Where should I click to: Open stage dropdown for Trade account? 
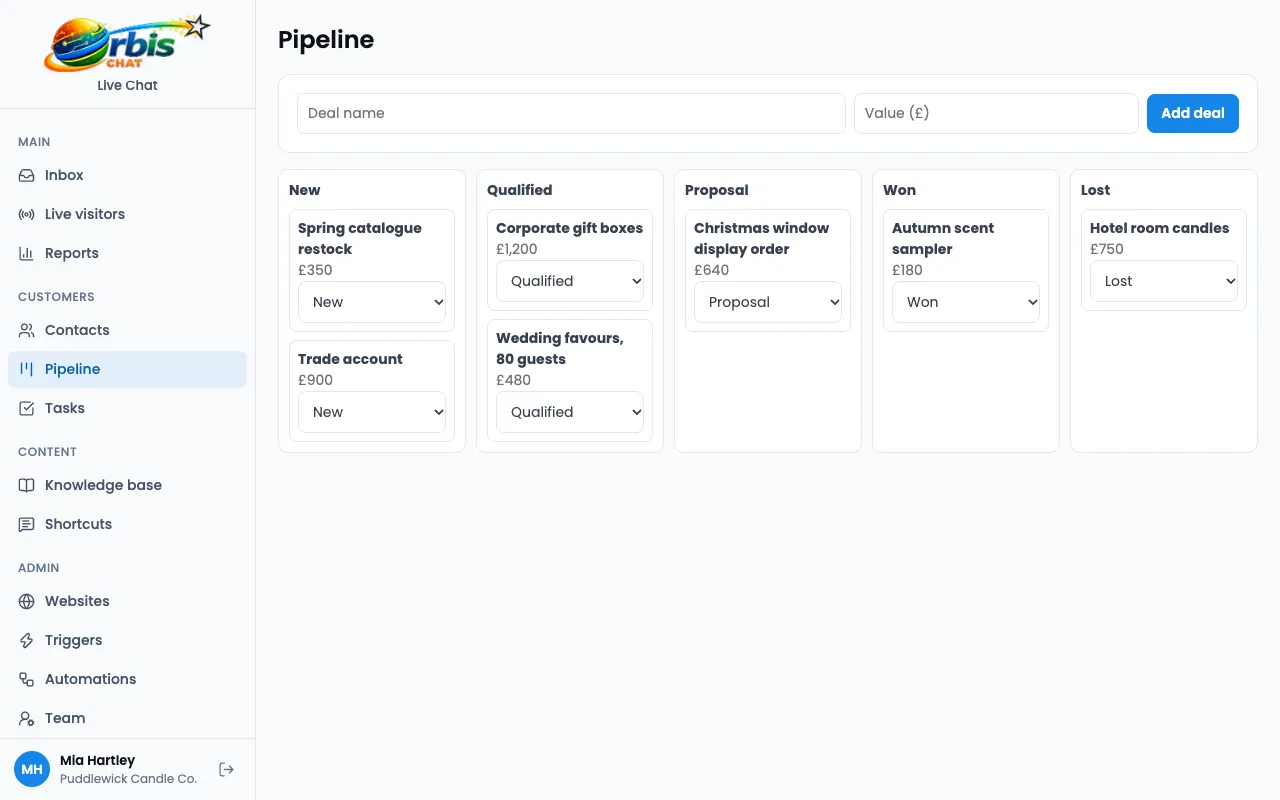[372, 412]
